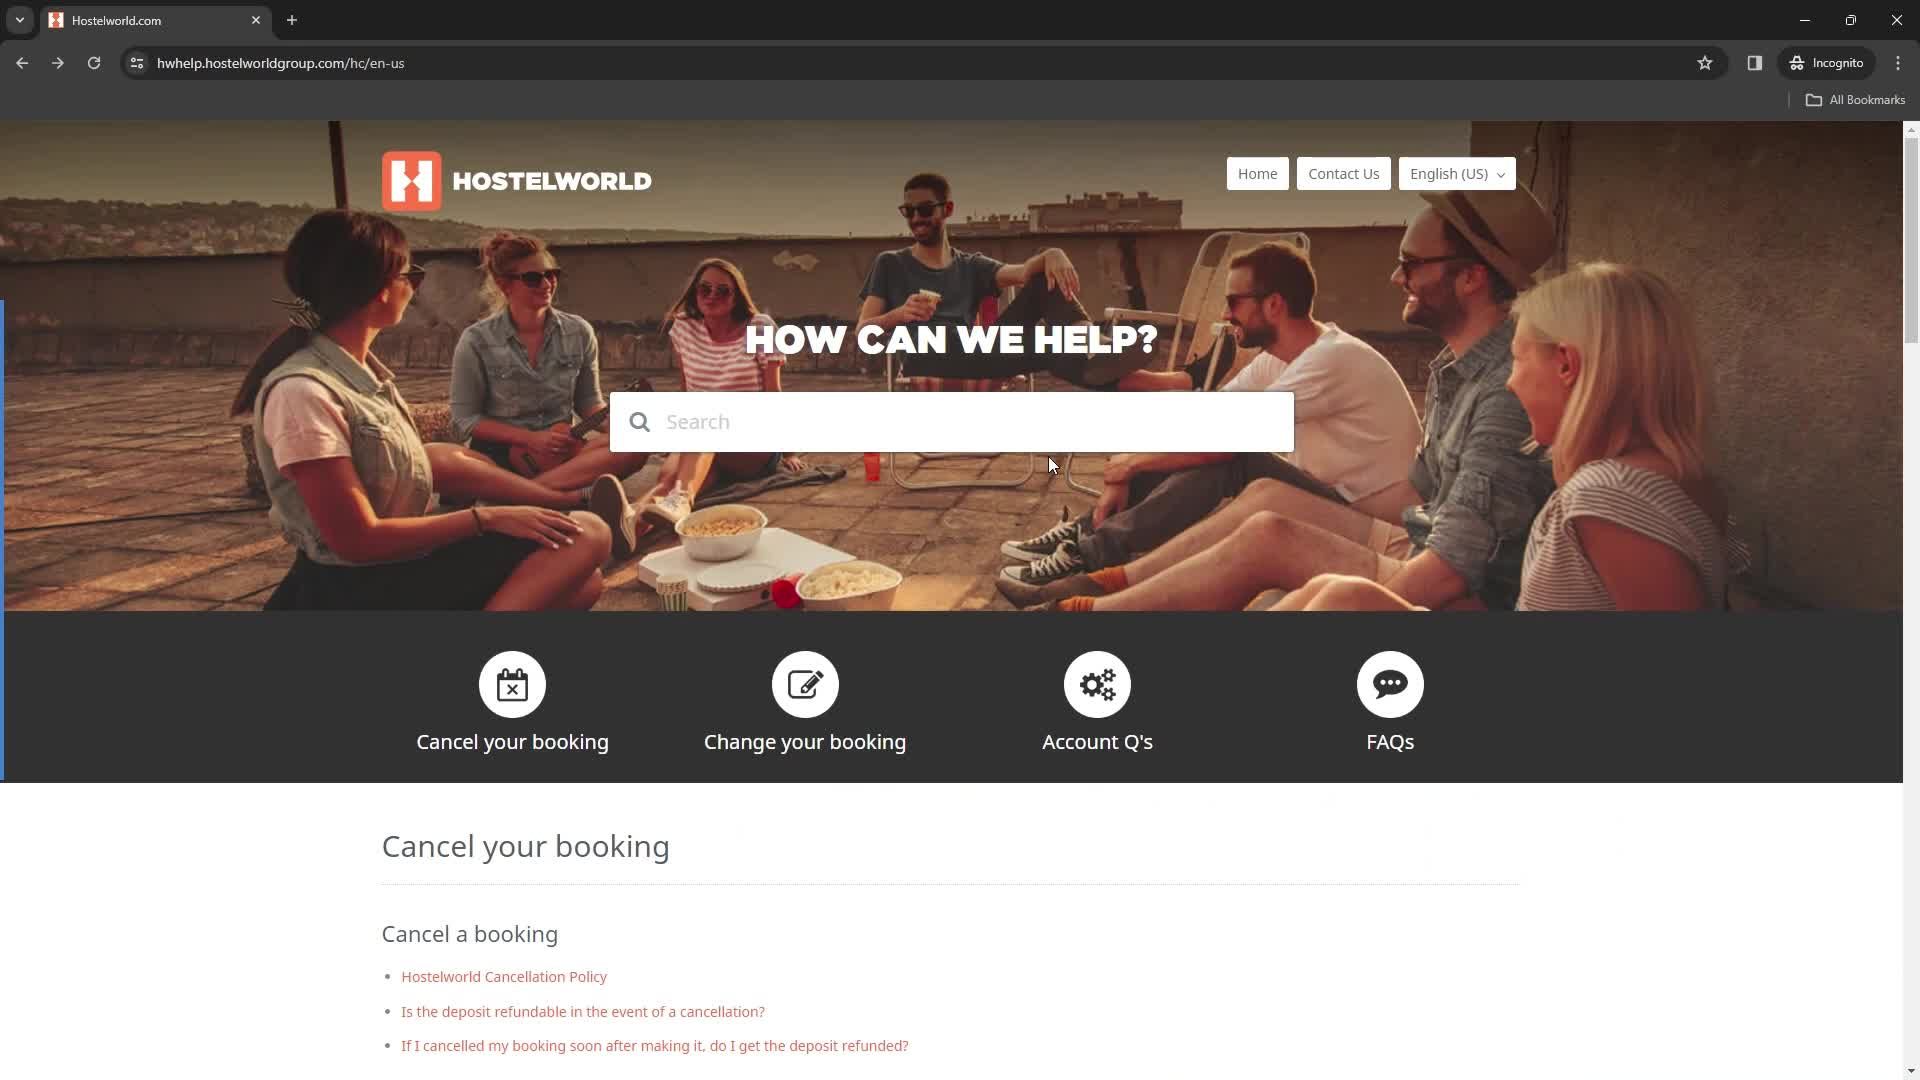Click the cancelled booking deposit refund link

coord(655,1046)
